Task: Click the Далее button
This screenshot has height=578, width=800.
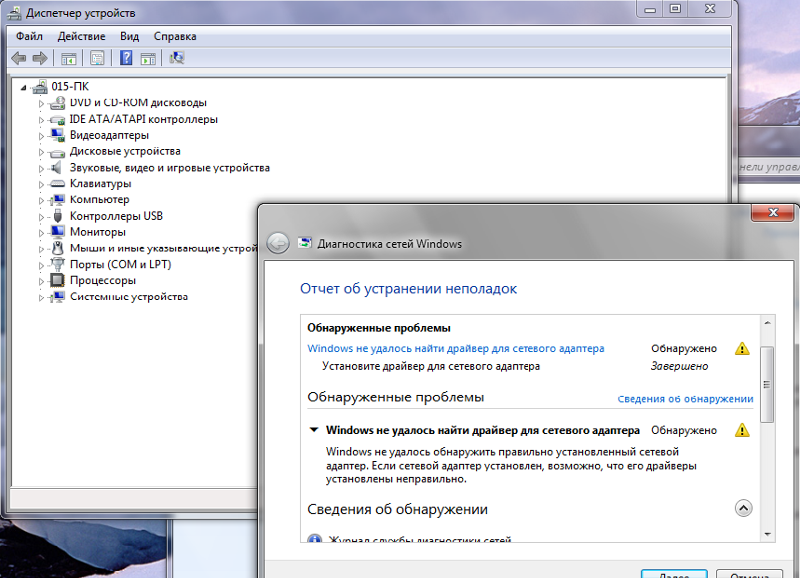Action: coord(674,574)
